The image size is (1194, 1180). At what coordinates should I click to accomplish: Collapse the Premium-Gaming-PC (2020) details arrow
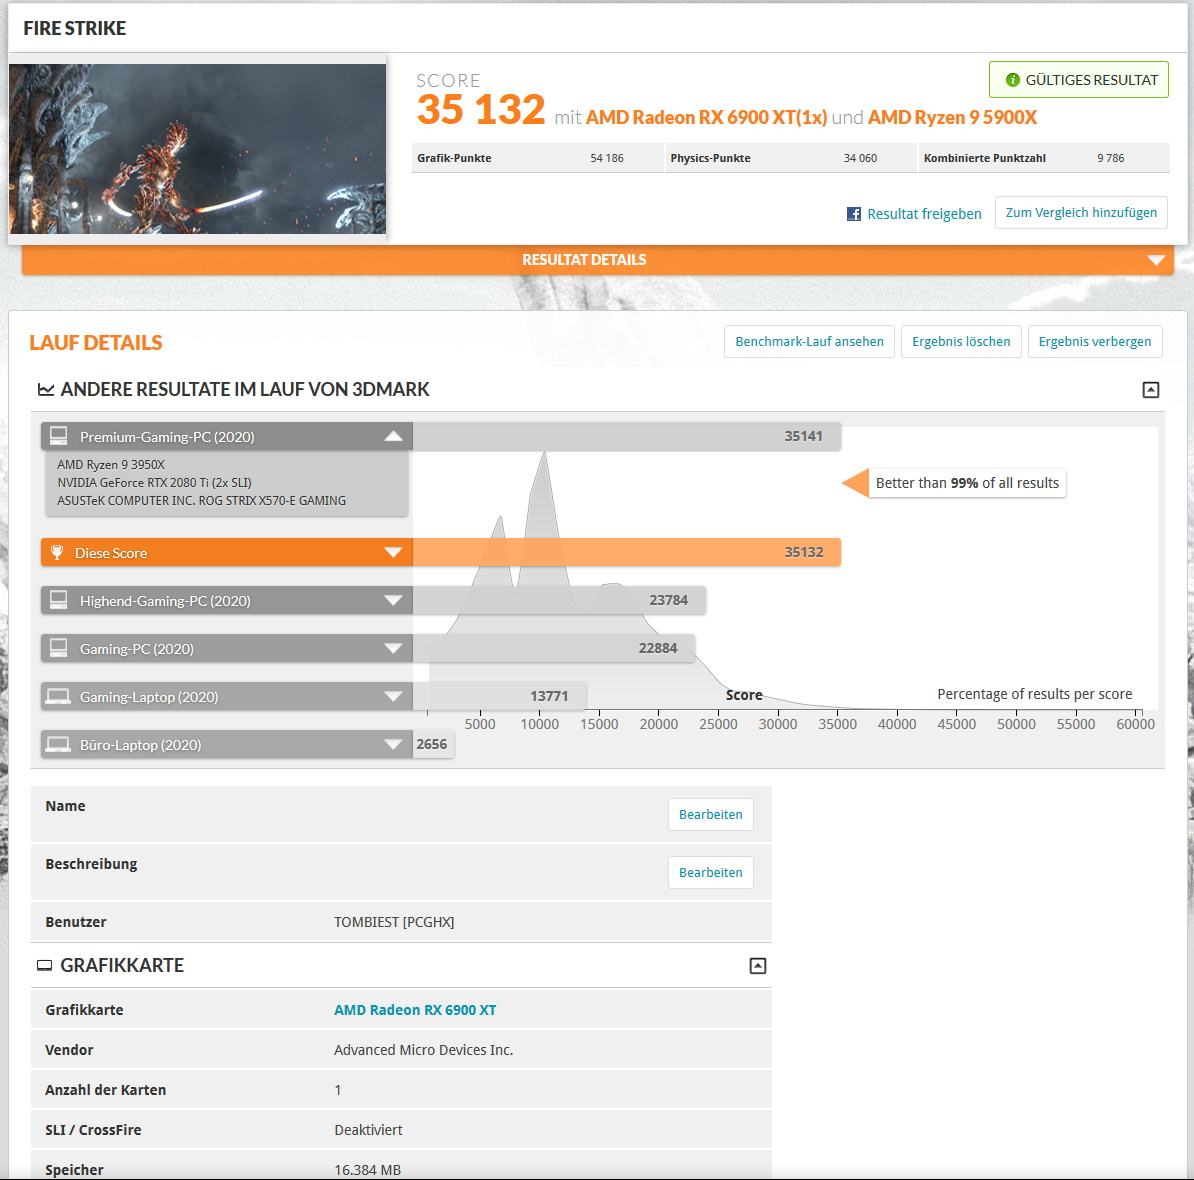click(x=393, y=436)
